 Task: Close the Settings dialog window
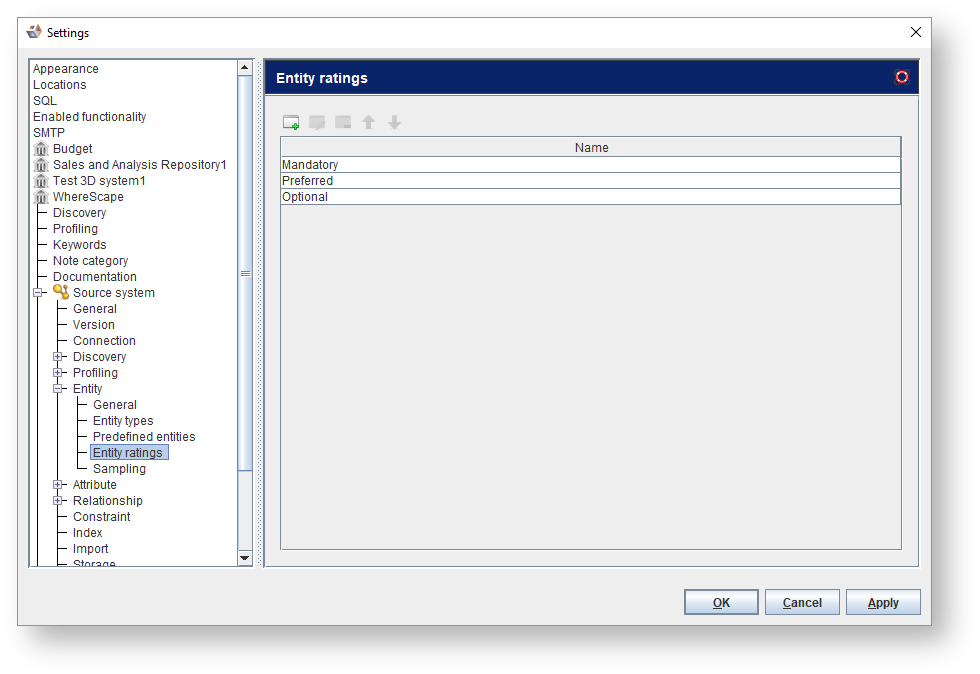coord(916,32)
